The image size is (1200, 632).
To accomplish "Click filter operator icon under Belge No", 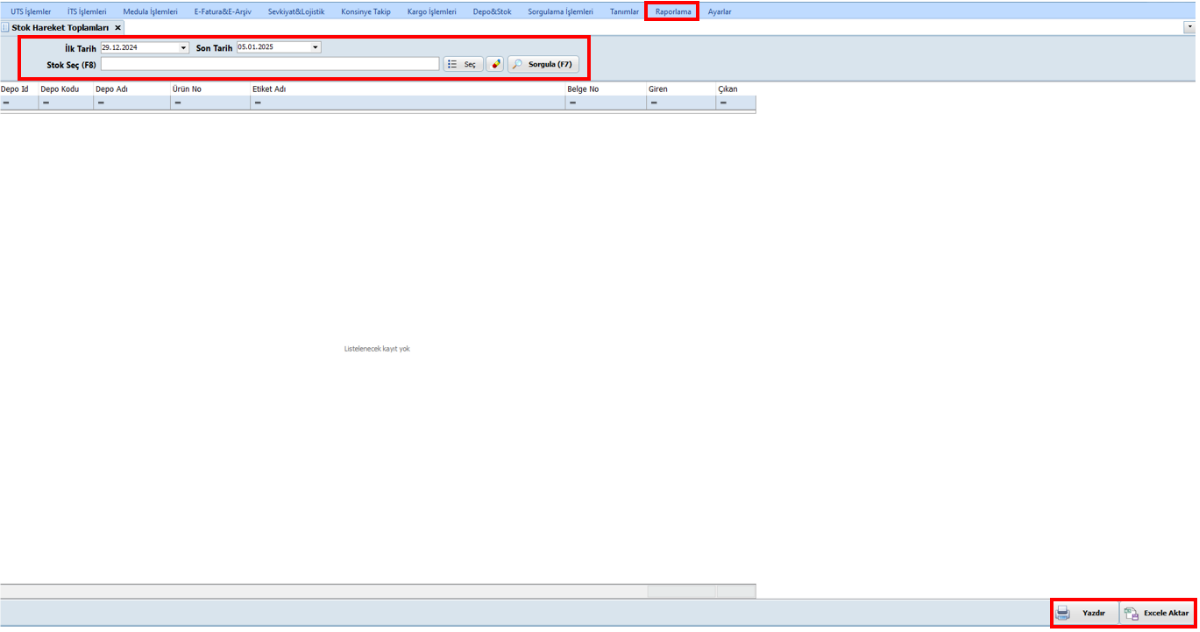I will pos(572,103).
